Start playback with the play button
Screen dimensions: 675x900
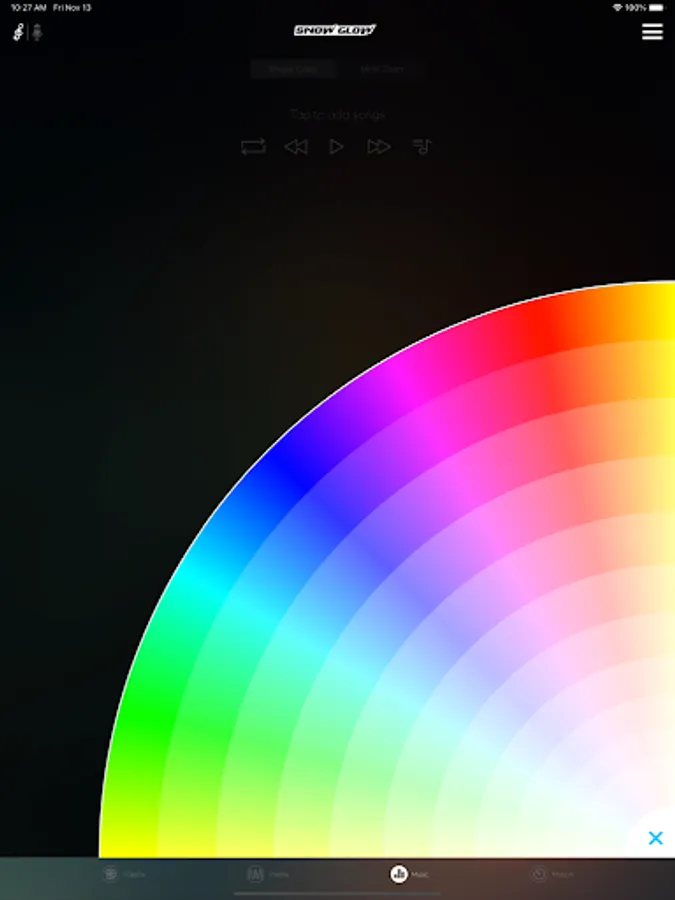pyautogui.click(x=336, y=147)
